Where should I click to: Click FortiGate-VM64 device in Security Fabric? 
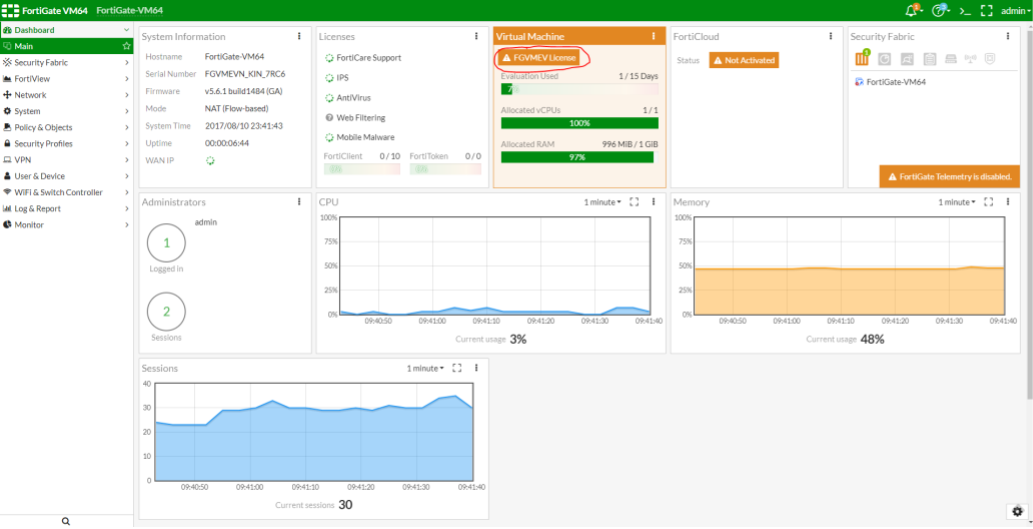pos(890,82)
